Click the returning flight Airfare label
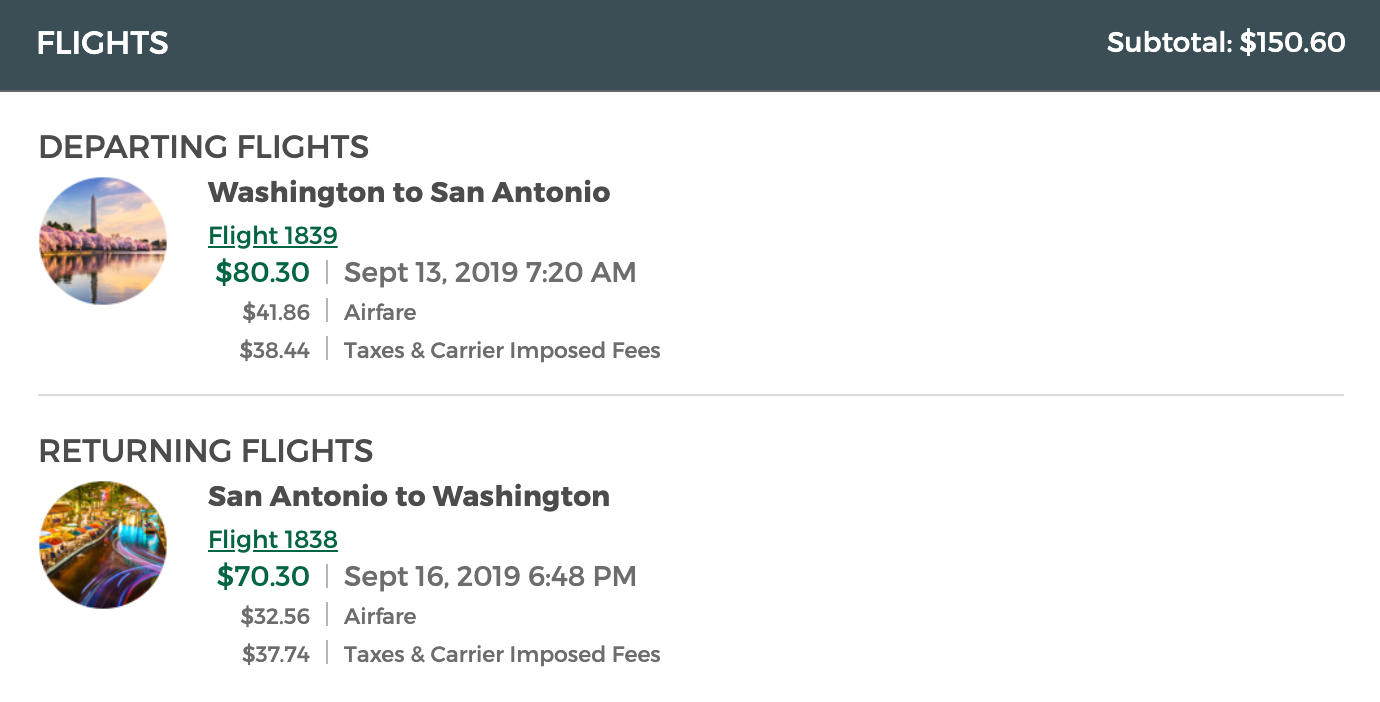Image resolution: width=1380 pixels, height=702 pixels. tap(380, 616)
